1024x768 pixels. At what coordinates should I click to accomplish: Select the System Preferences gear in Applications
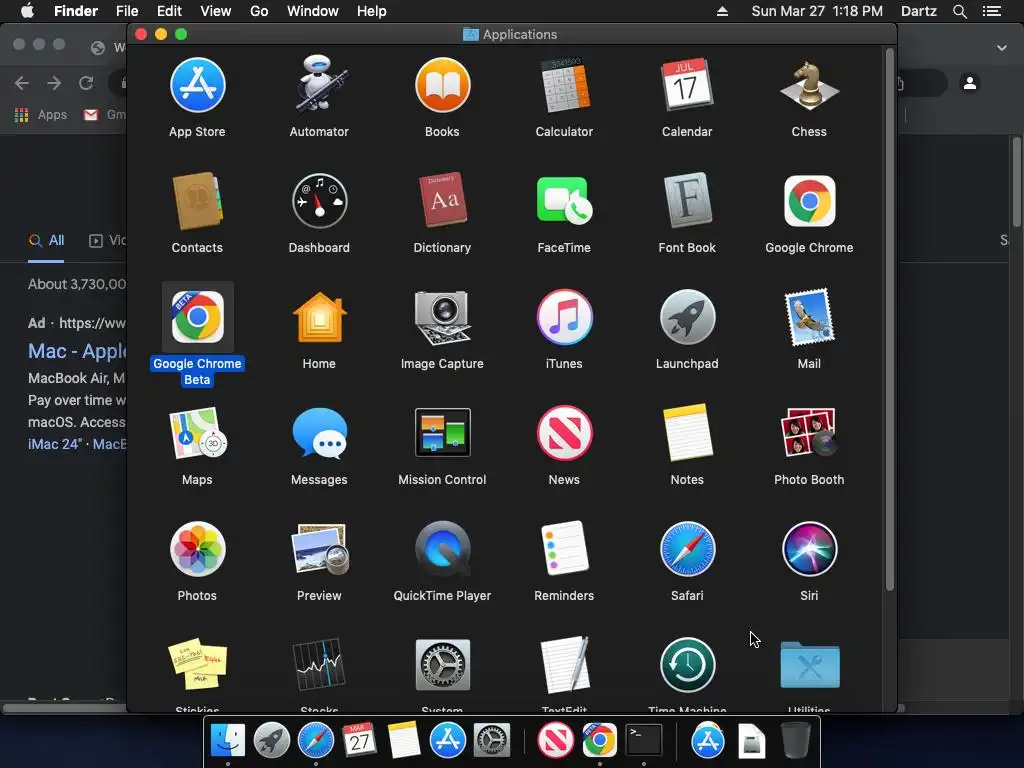point(442,665)
